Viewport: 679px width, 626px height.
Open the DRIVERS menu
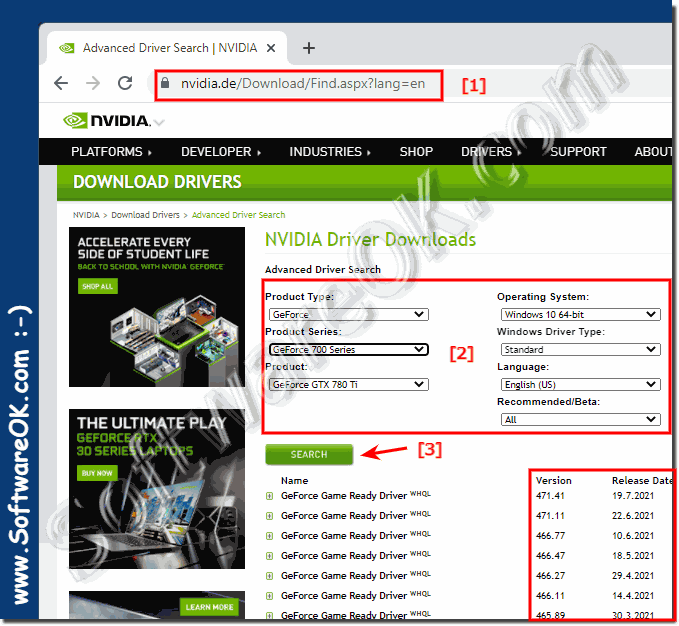(x=491, y=152)
